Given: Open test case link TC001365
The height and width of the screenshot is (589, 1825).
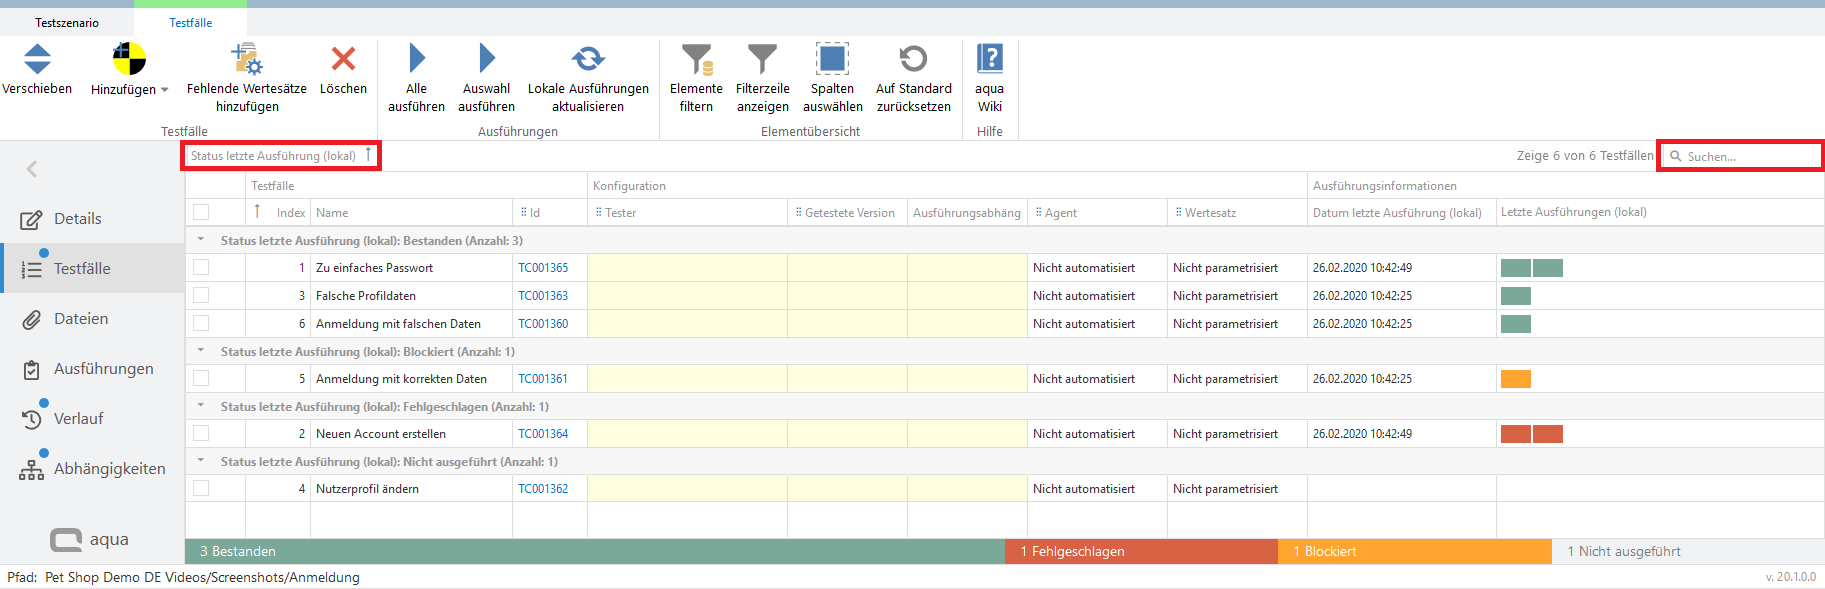Looking at the screenshot, I should pyautogui.click(x=543, y=268).
